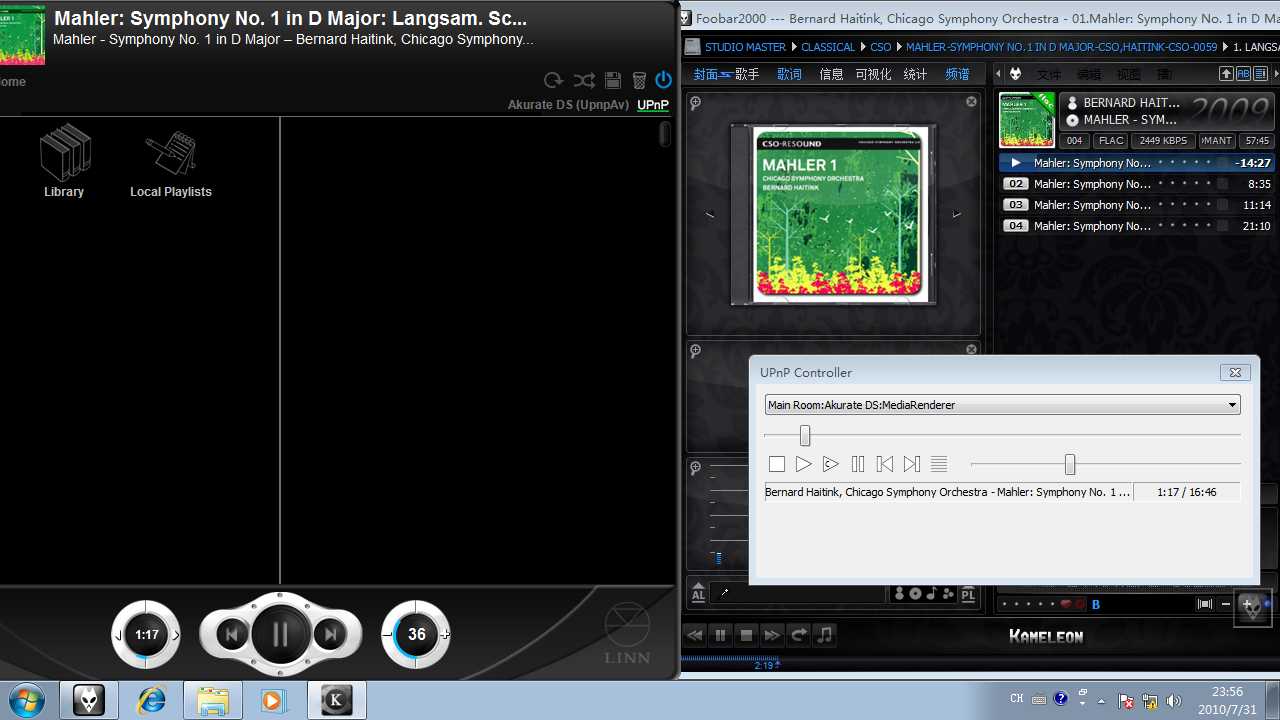
Task: Select track 02 with duration 8:35
Action: [x=1138, y=184]
